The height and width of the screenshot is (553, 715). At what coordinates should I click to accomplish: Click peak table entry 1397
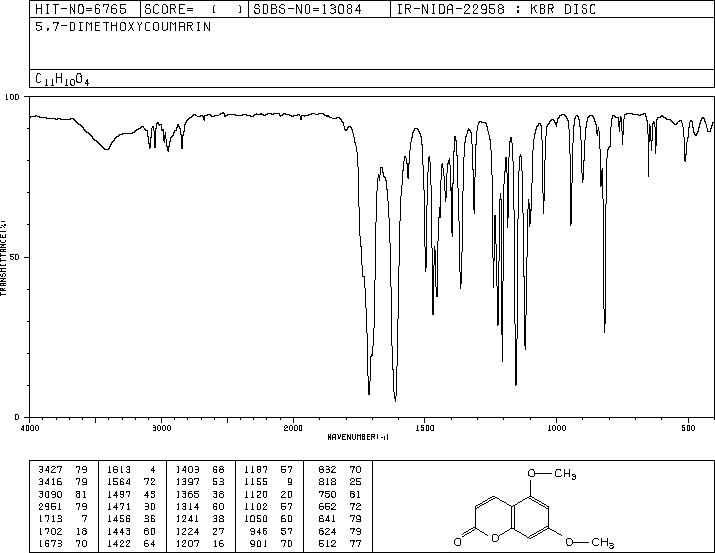[187, 482]
